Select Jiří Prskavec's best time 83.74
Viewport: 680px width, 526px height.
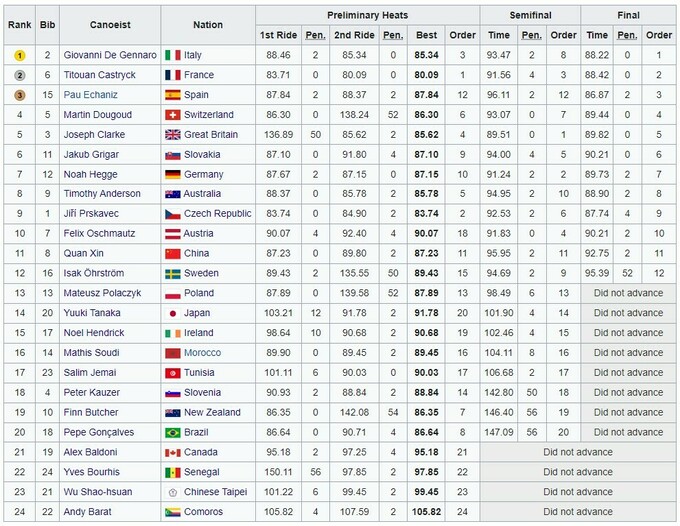click(426, 214)
